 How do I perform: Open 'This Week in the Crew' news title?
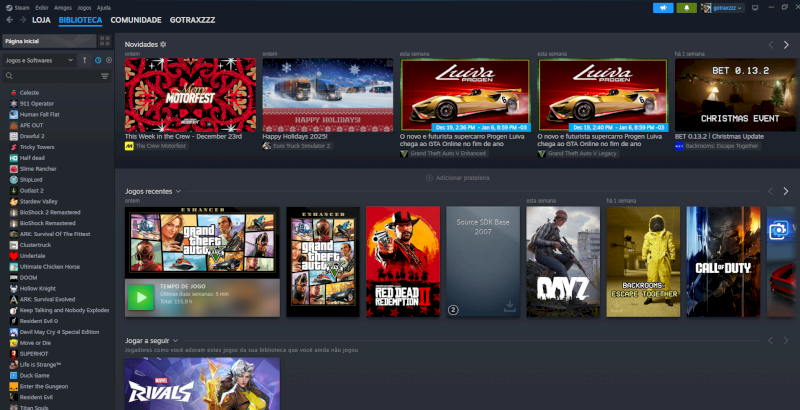click(x=183, y=137)
